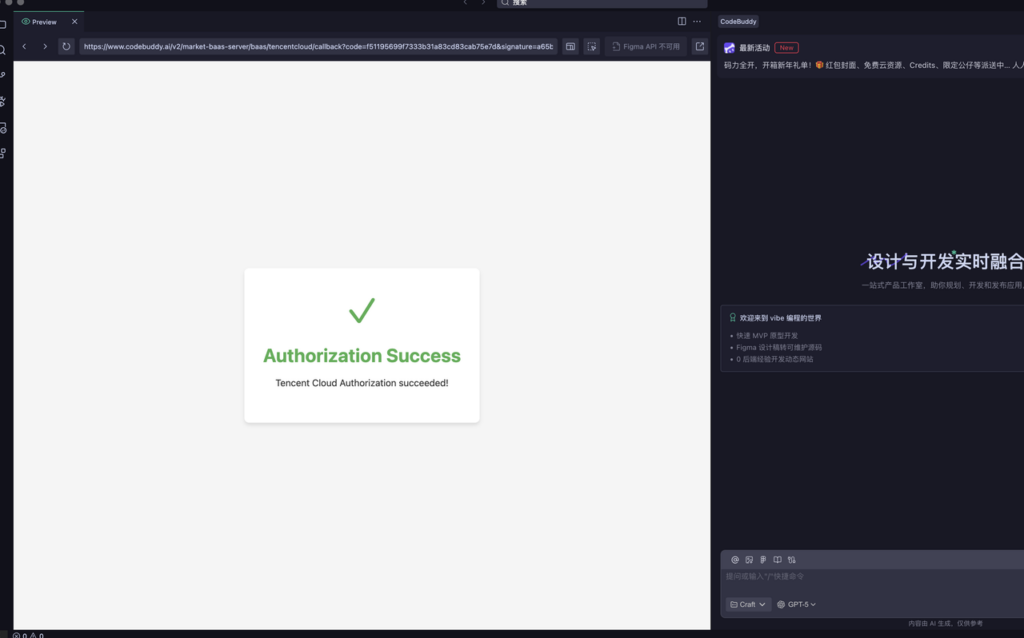Open the Extensions view in activity bar

coord(4,153)
